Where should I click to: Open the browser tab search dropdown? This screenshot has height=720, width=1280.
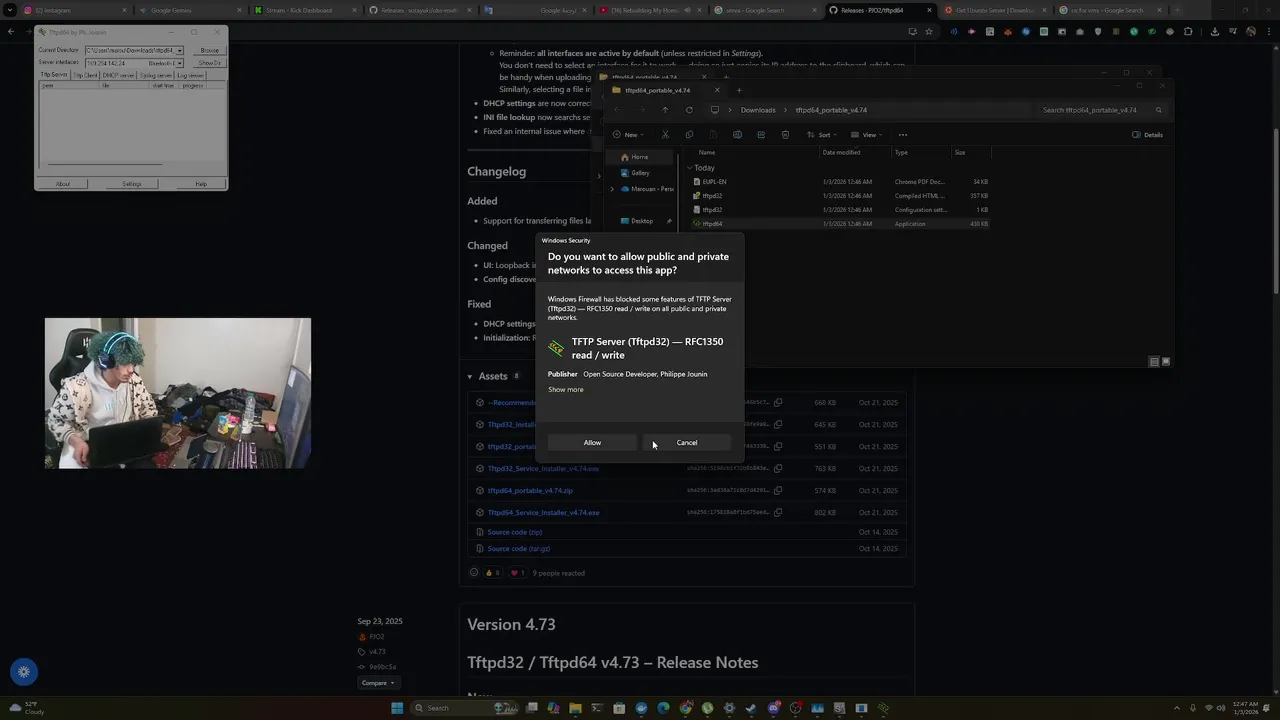click(11, 10)
